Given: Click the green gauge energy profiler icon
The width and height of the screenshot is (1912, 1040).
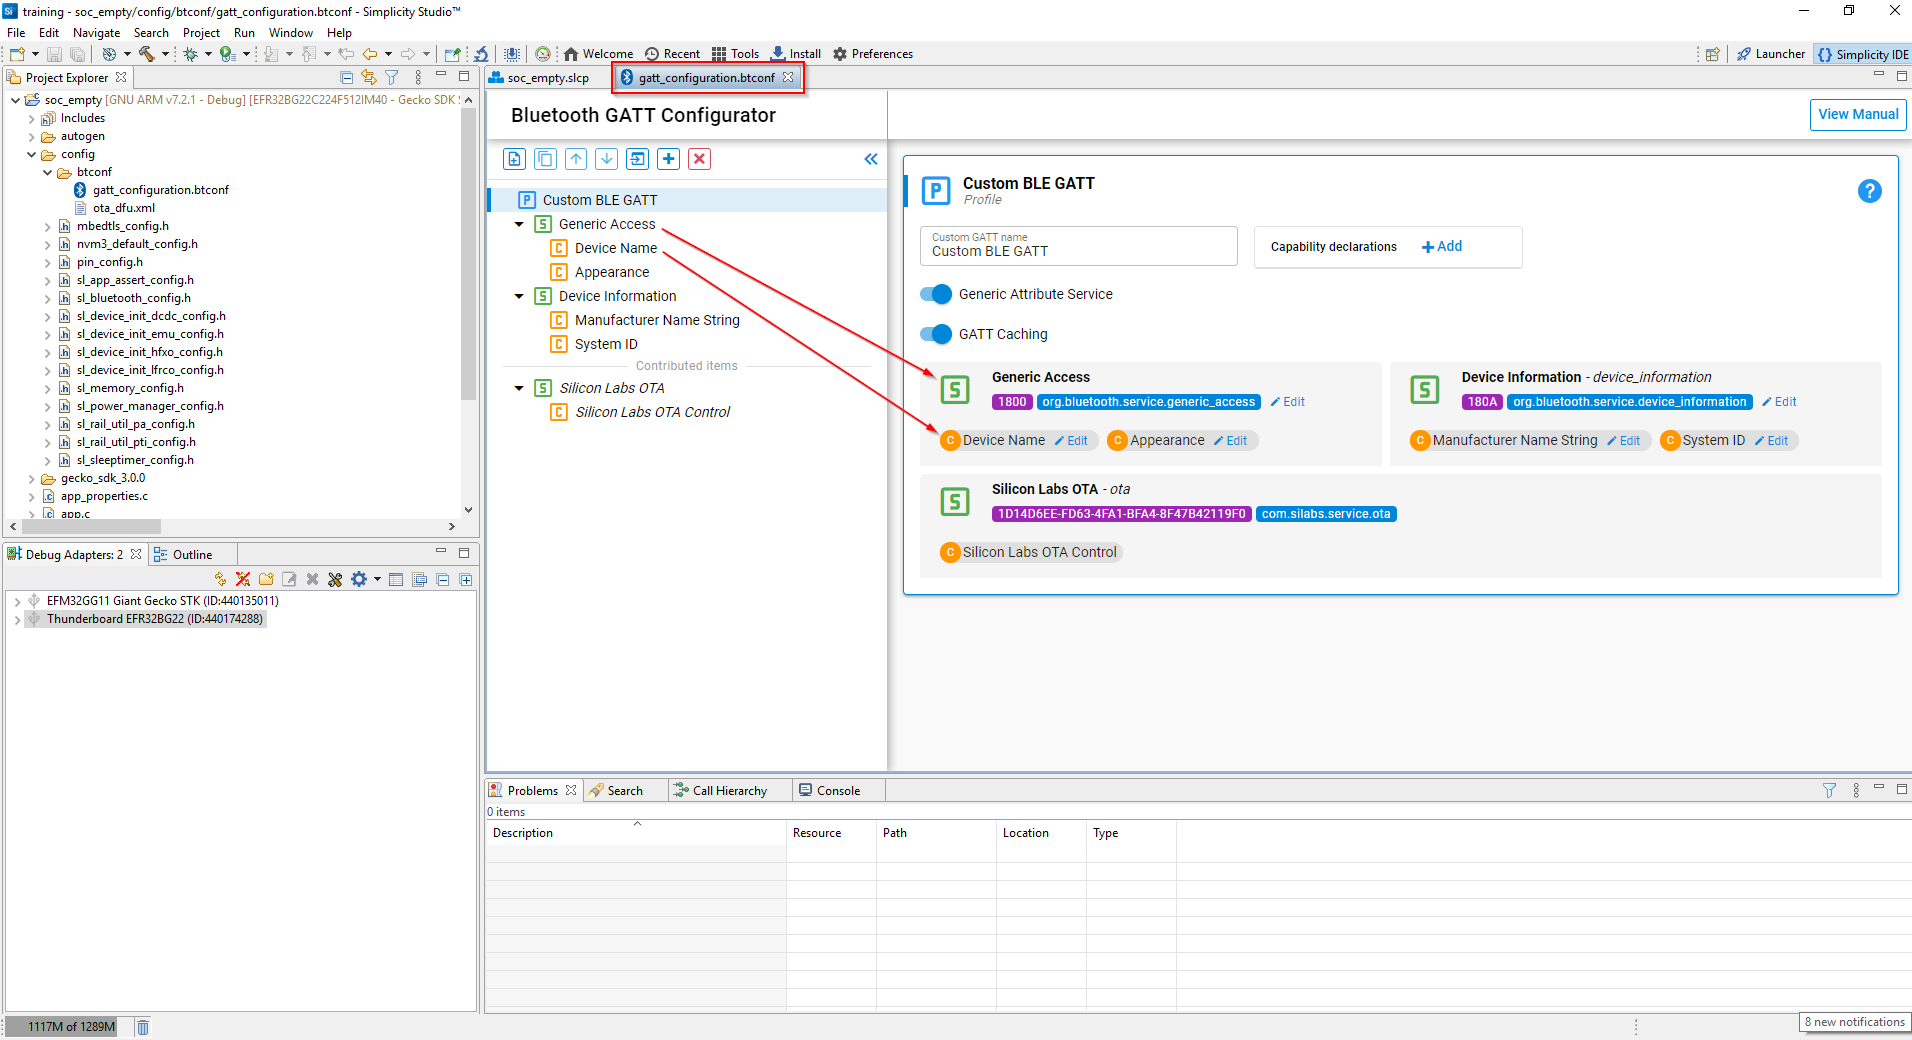Looking at the screenshot, I should click(x=543, y=54).
